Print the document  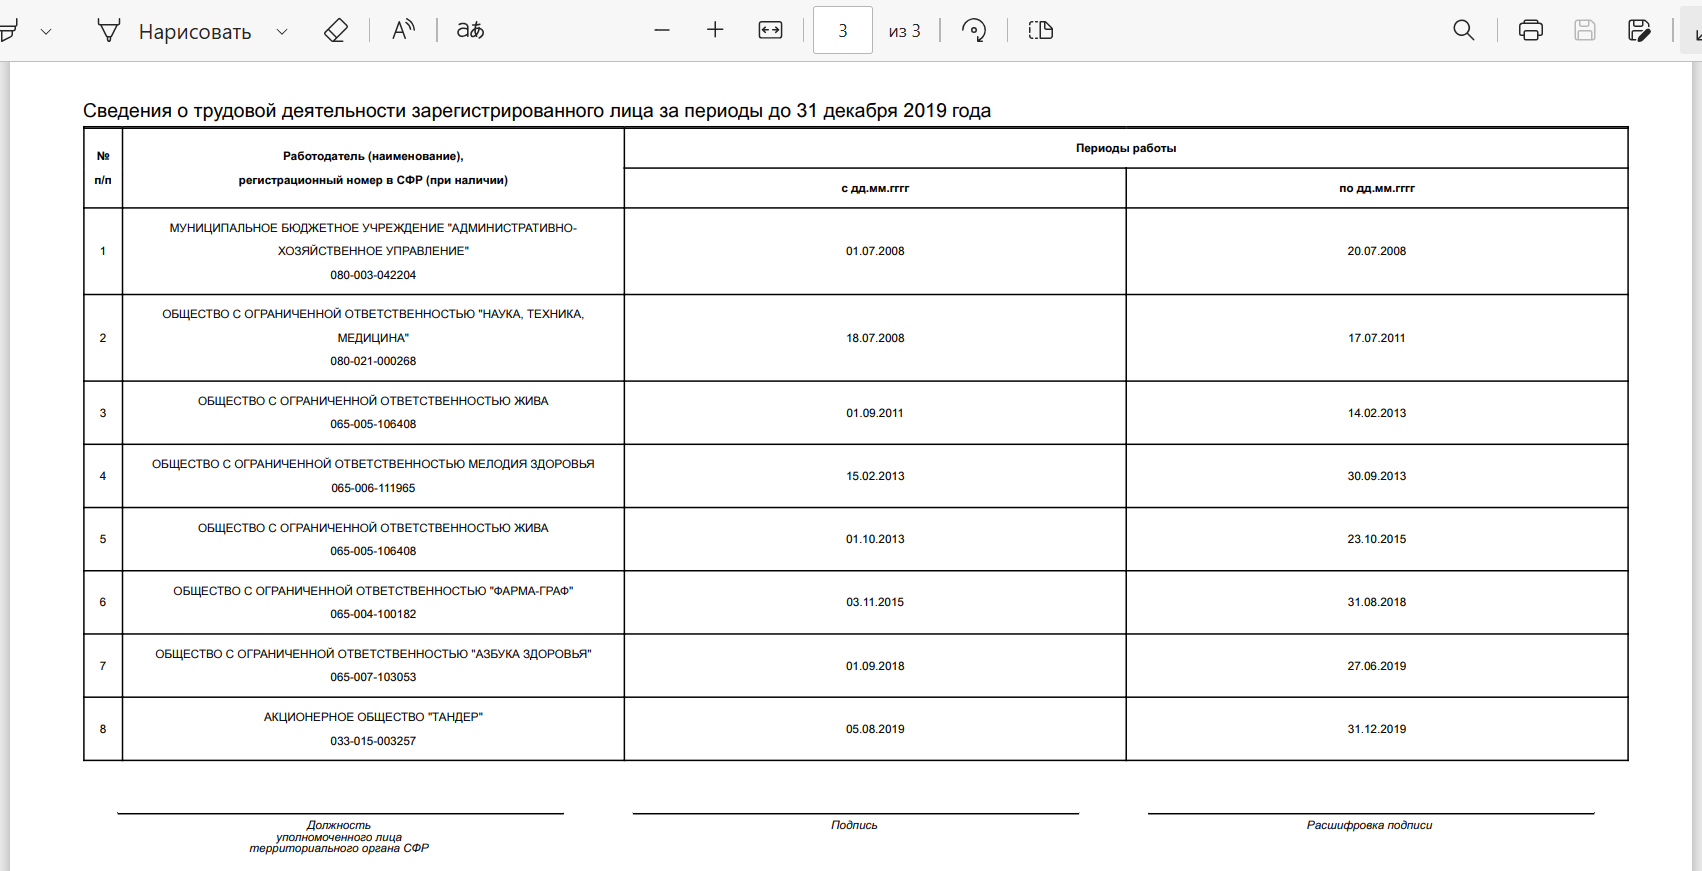pyautogui.click(x=1530, y=31)
